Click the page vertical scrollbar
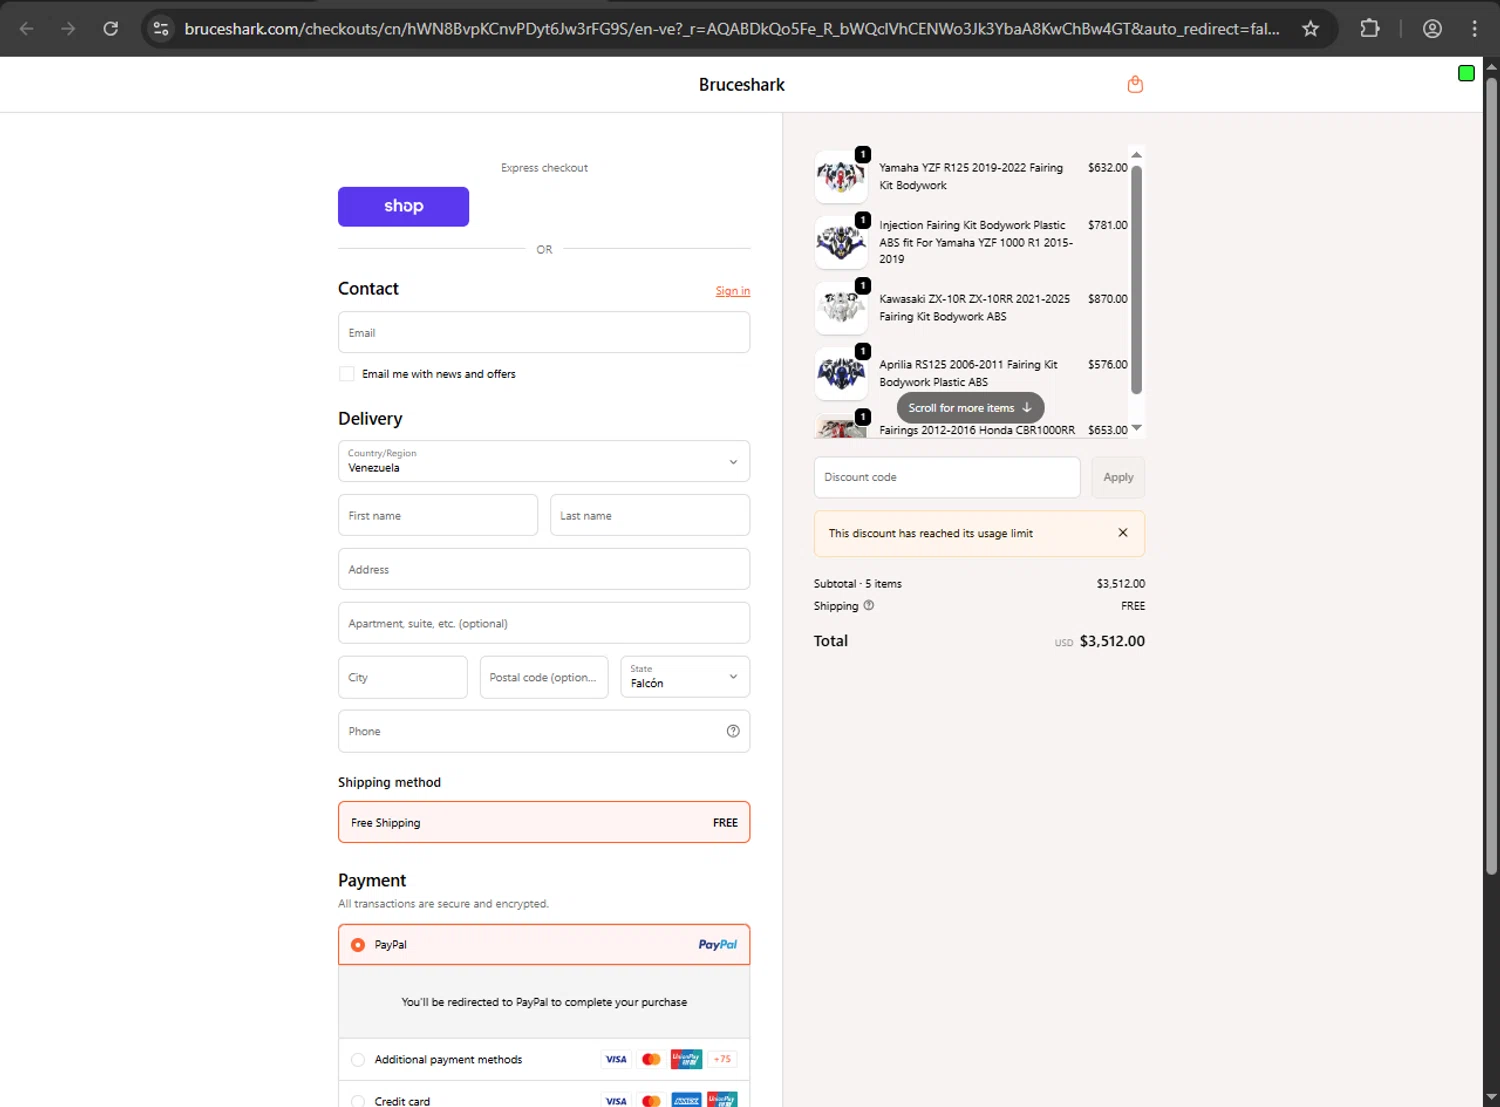The width and height of the screenshot is (1500, 1107). coord(1491,475)
